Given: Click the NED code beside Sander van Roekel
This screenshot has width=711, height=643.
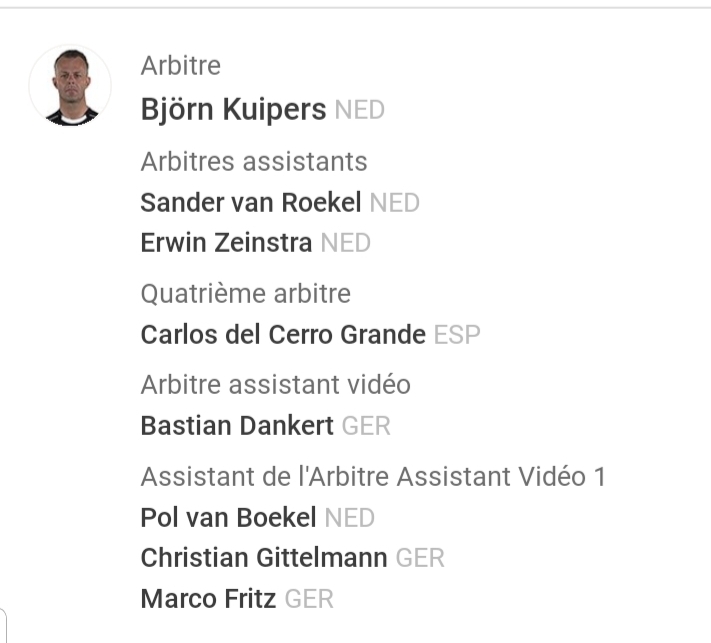Looking at the screenshot, I should pos(394,204).
